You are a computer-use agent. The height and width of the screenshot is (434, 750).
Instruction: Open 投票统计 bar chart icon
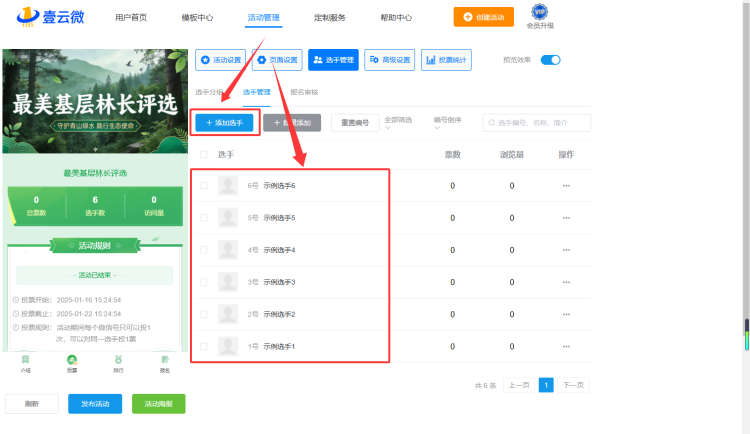[x=430, y=60]
